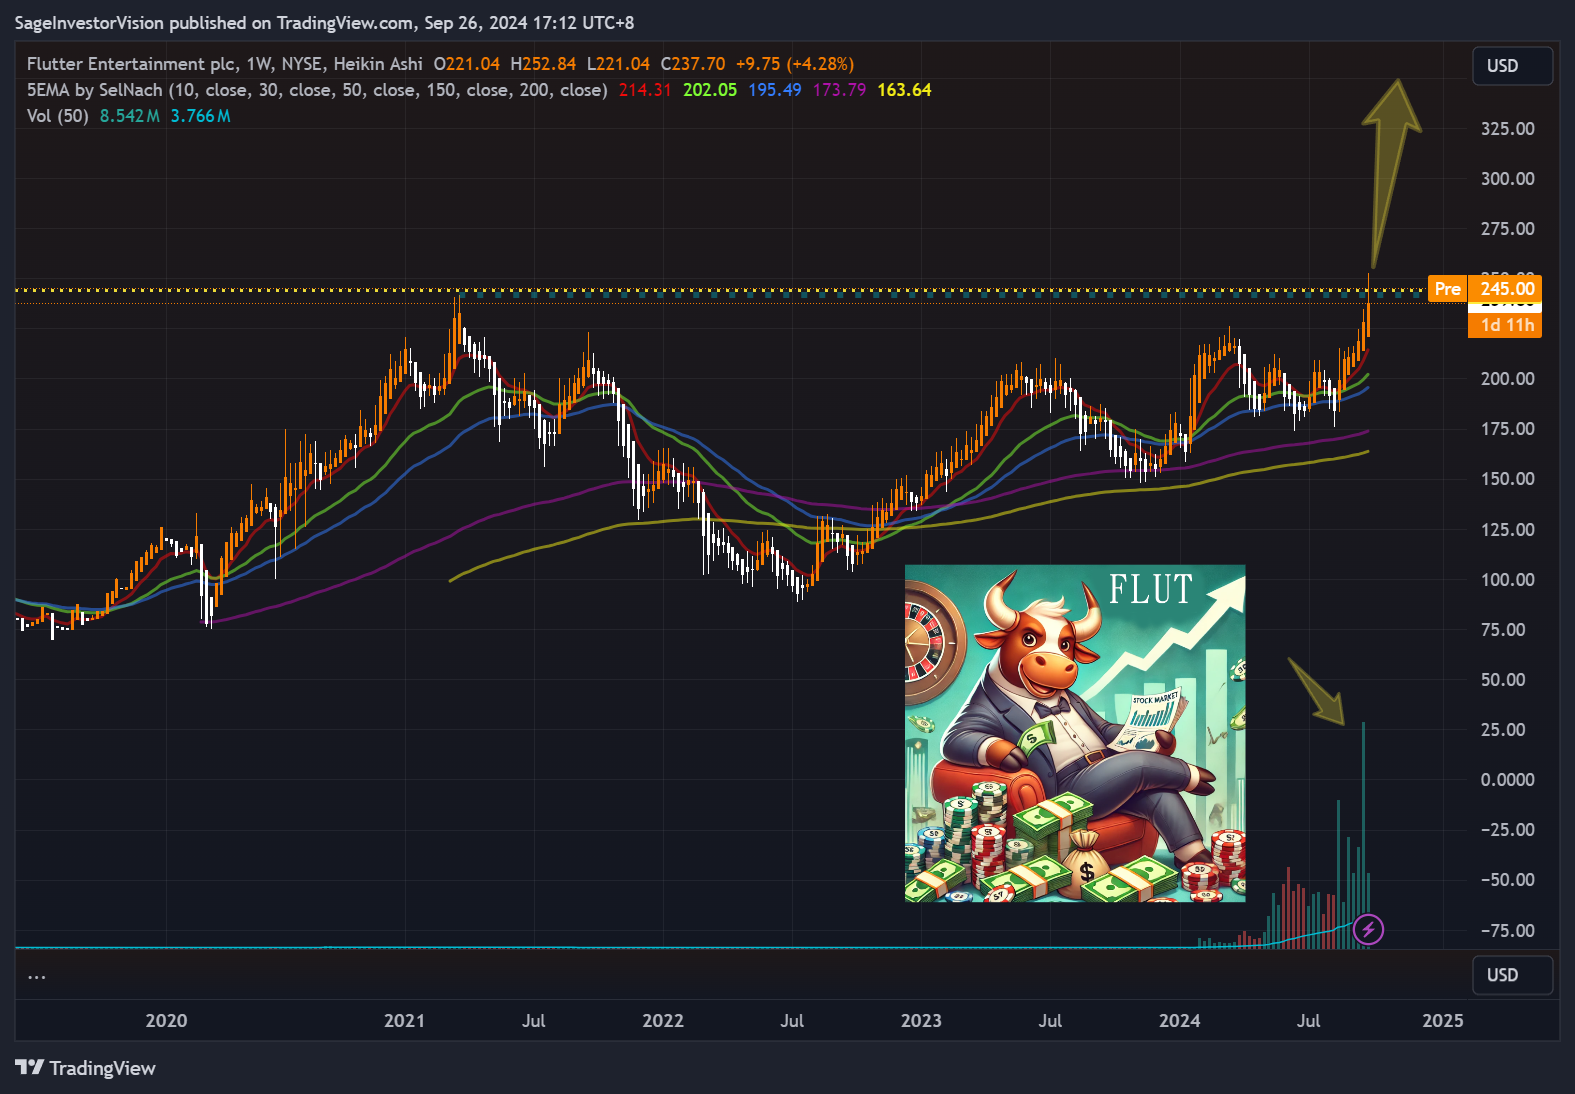Click the +9.75 (+4.28%) change value
The image size is (1575, 1094).
click(795, 64)
